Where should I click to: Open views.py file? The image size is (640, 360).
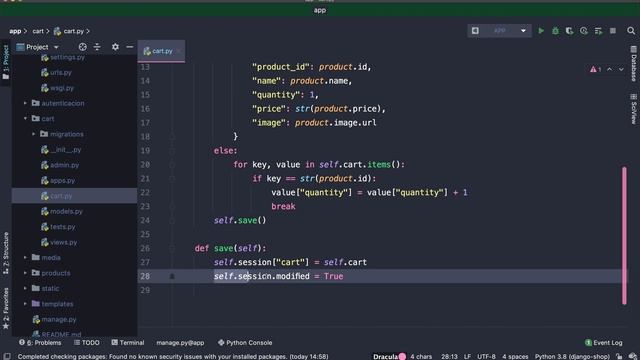59,242
